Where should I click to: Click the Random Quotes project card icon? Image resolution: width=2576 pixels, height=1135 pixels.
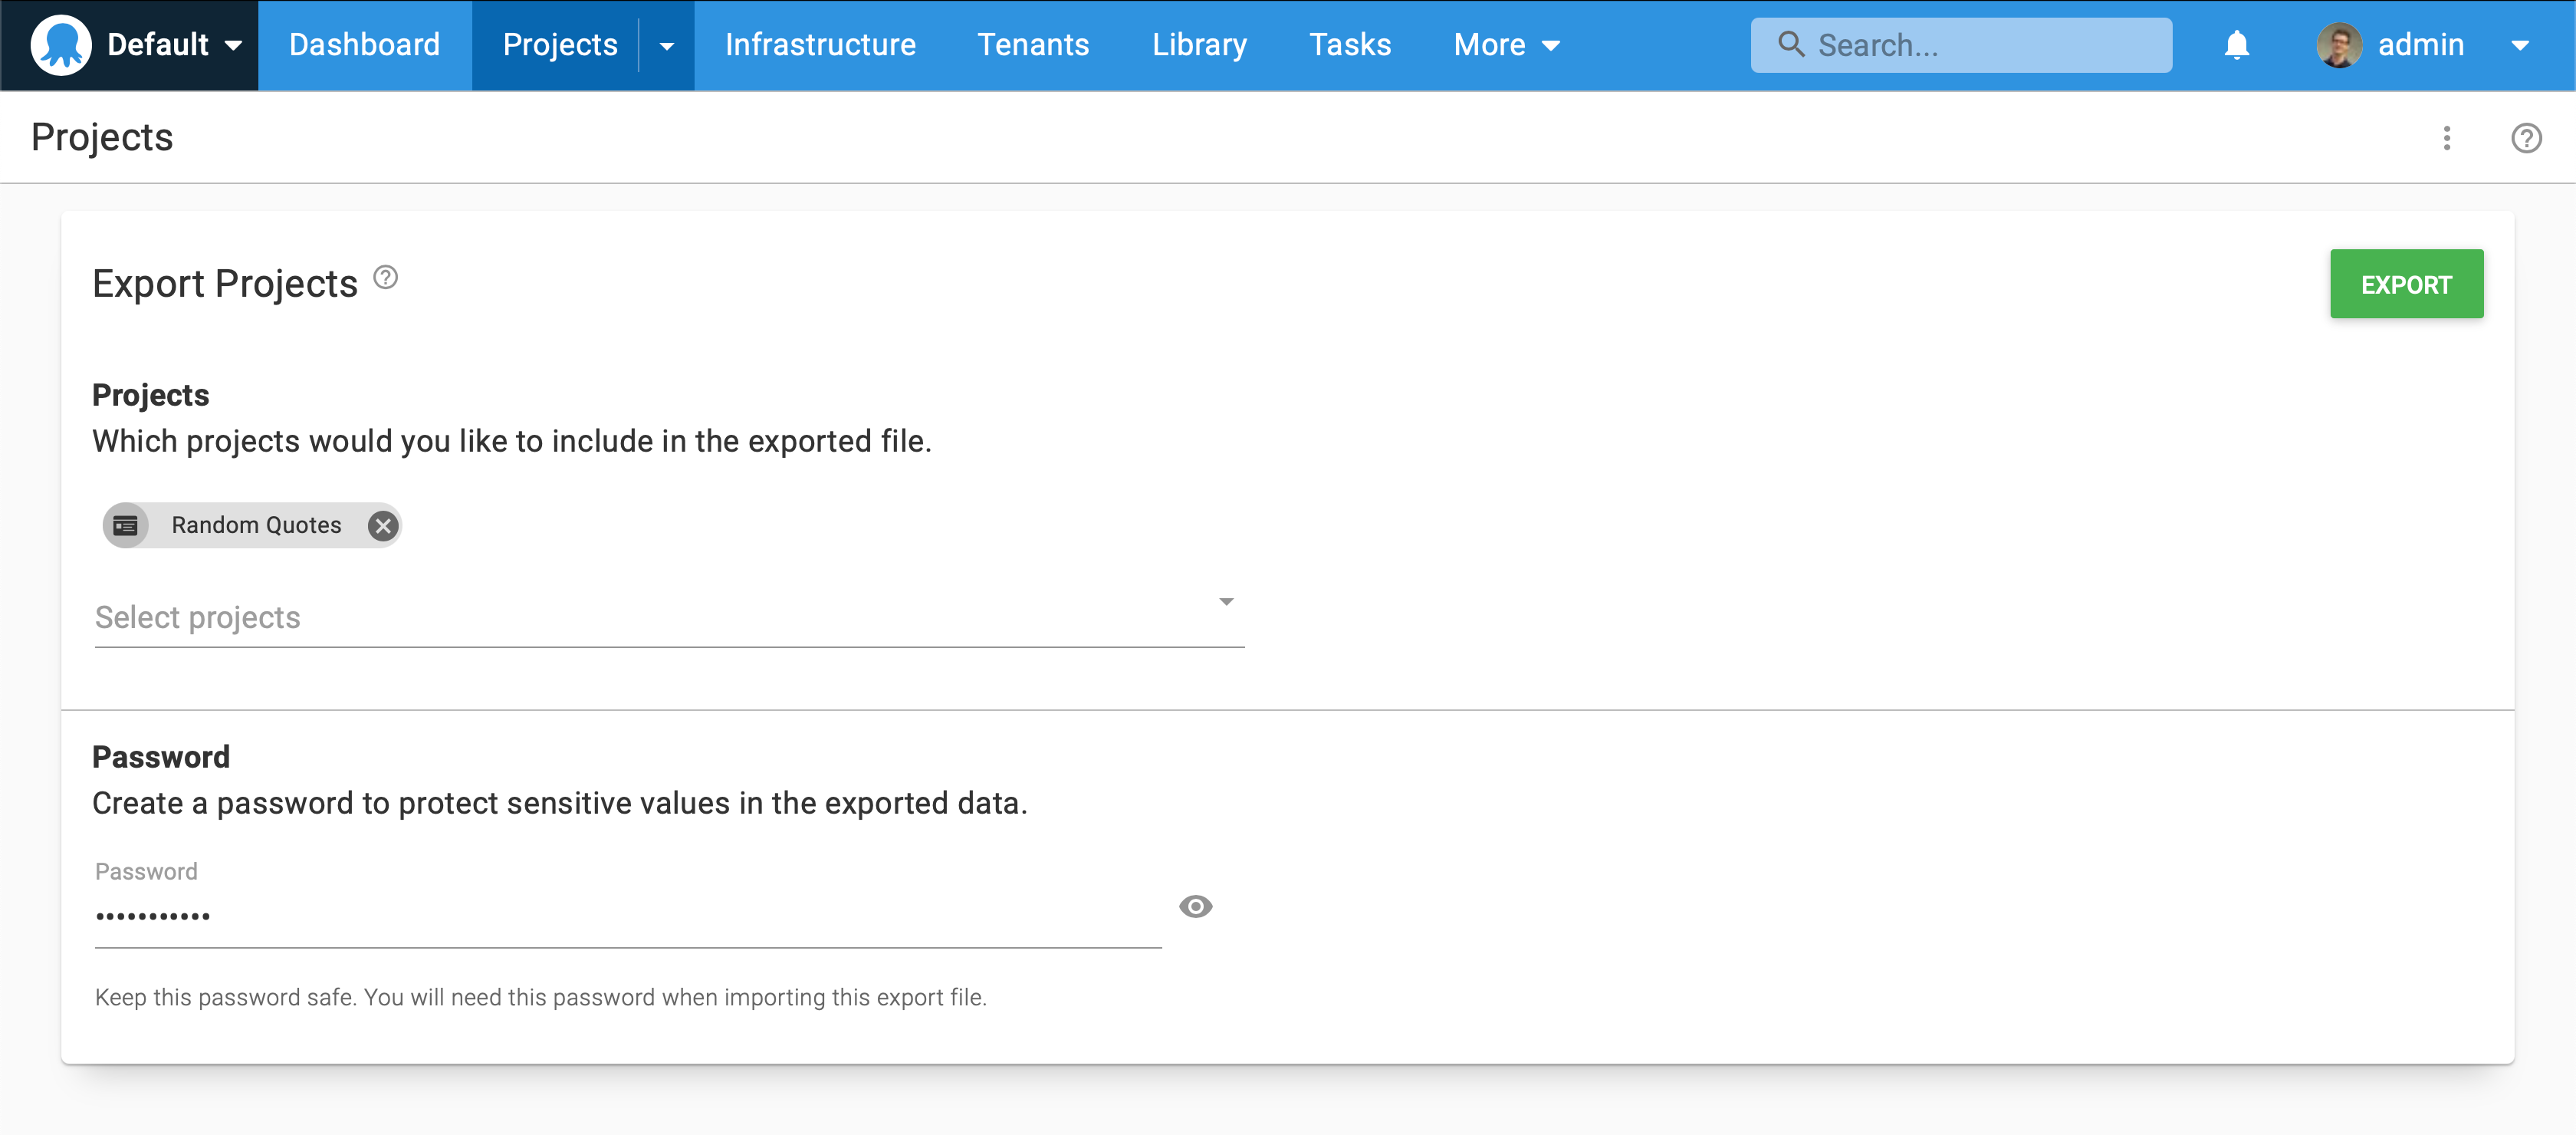(x=127, y=524)
